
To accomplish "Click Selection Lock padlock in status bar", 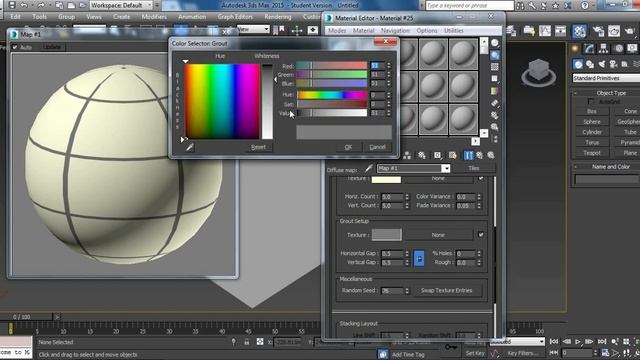I will [x=247, y=342].
